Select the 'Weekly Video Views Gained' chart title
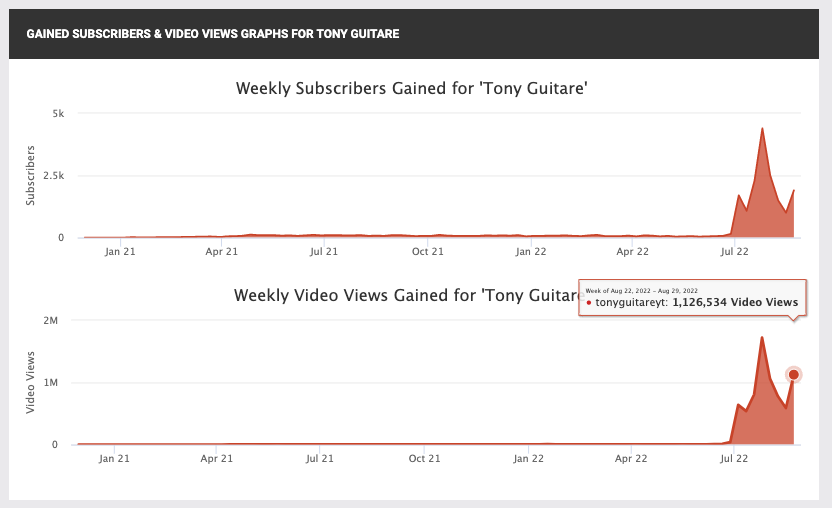 pyautogui.click(x=407, y=295)
